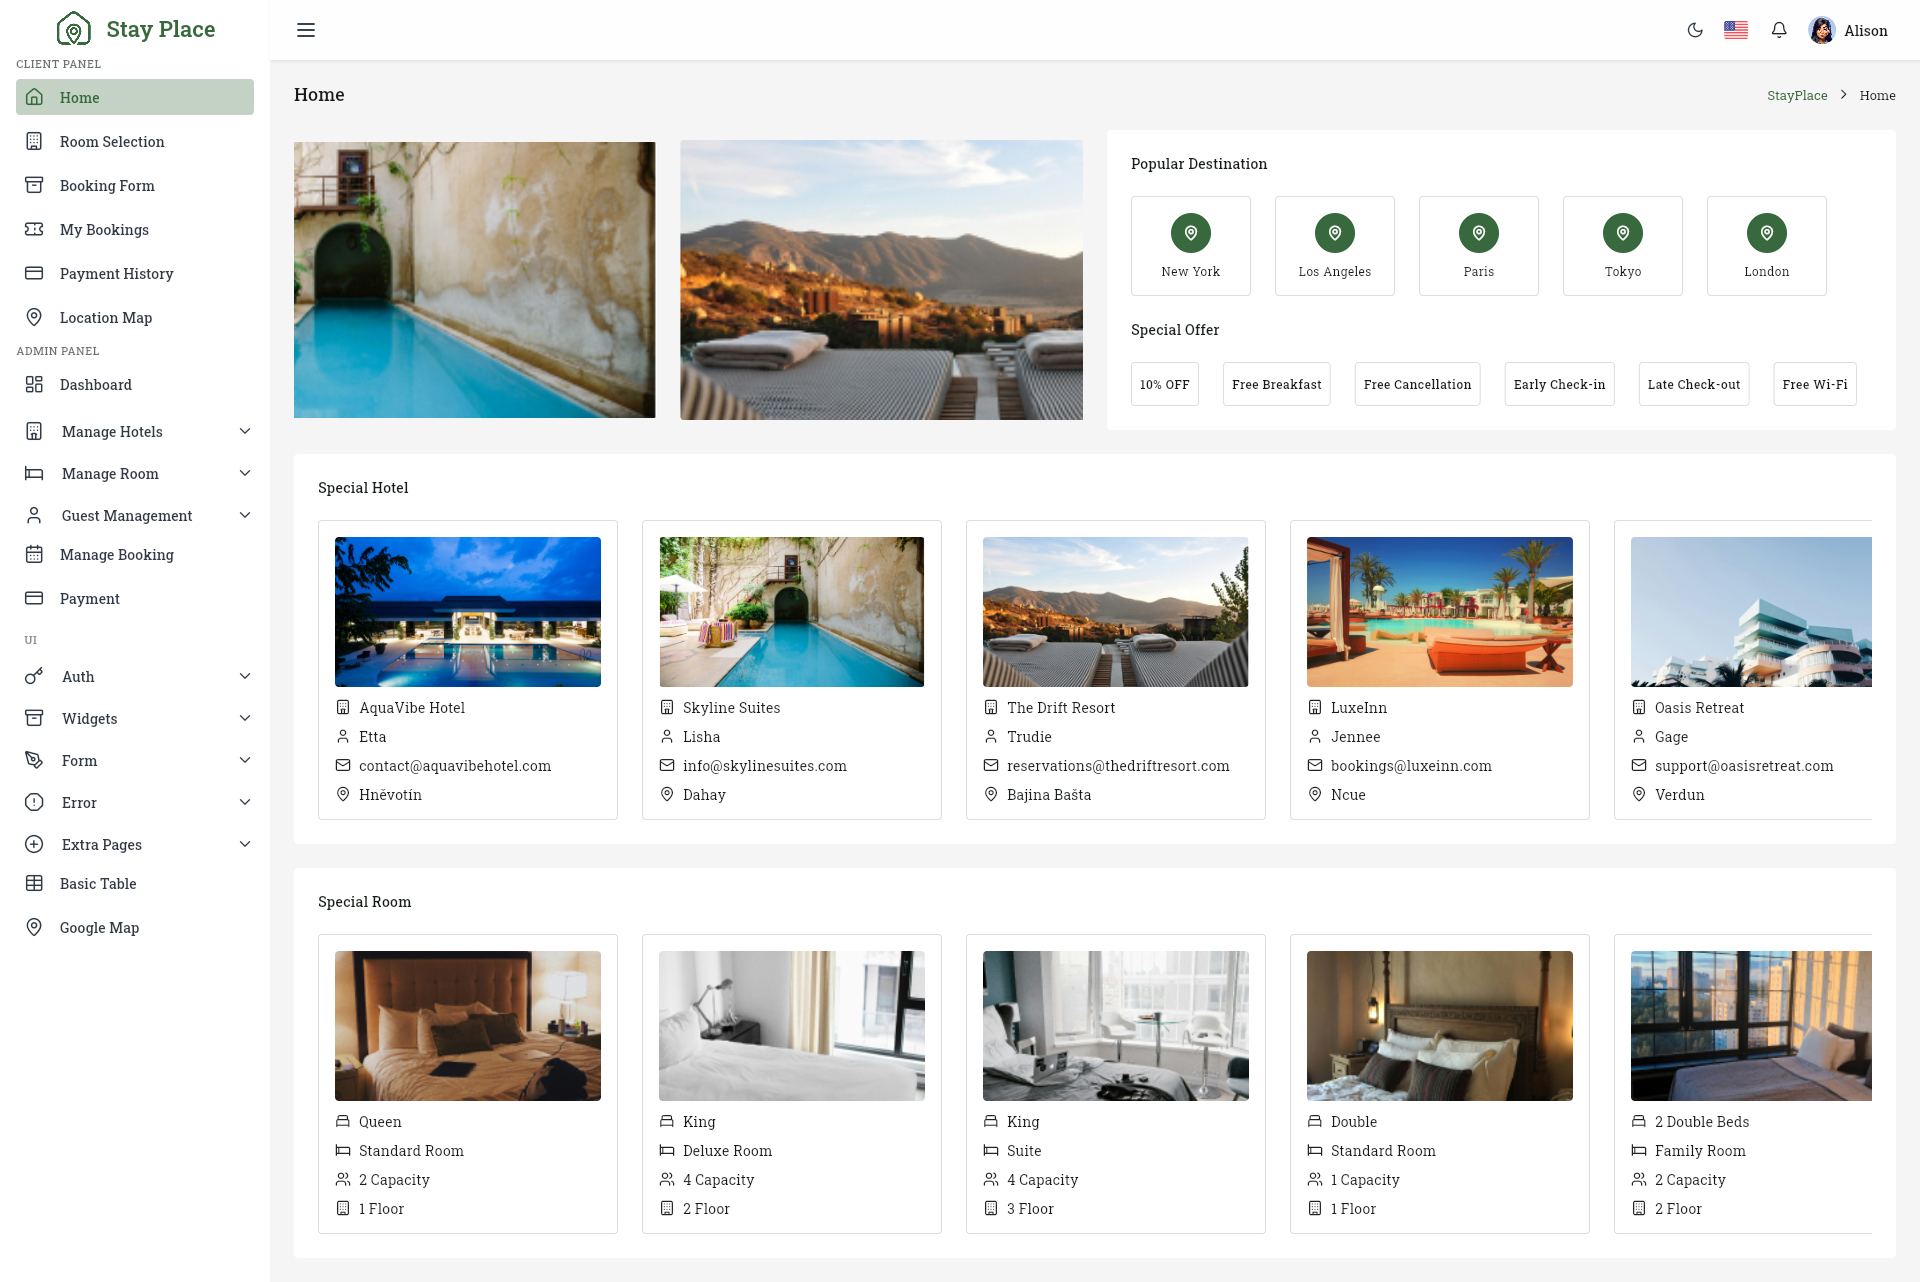Select the Free Breakfast offer
This screenshot has width=1920, height=1282.
(x=1276, y=384)
